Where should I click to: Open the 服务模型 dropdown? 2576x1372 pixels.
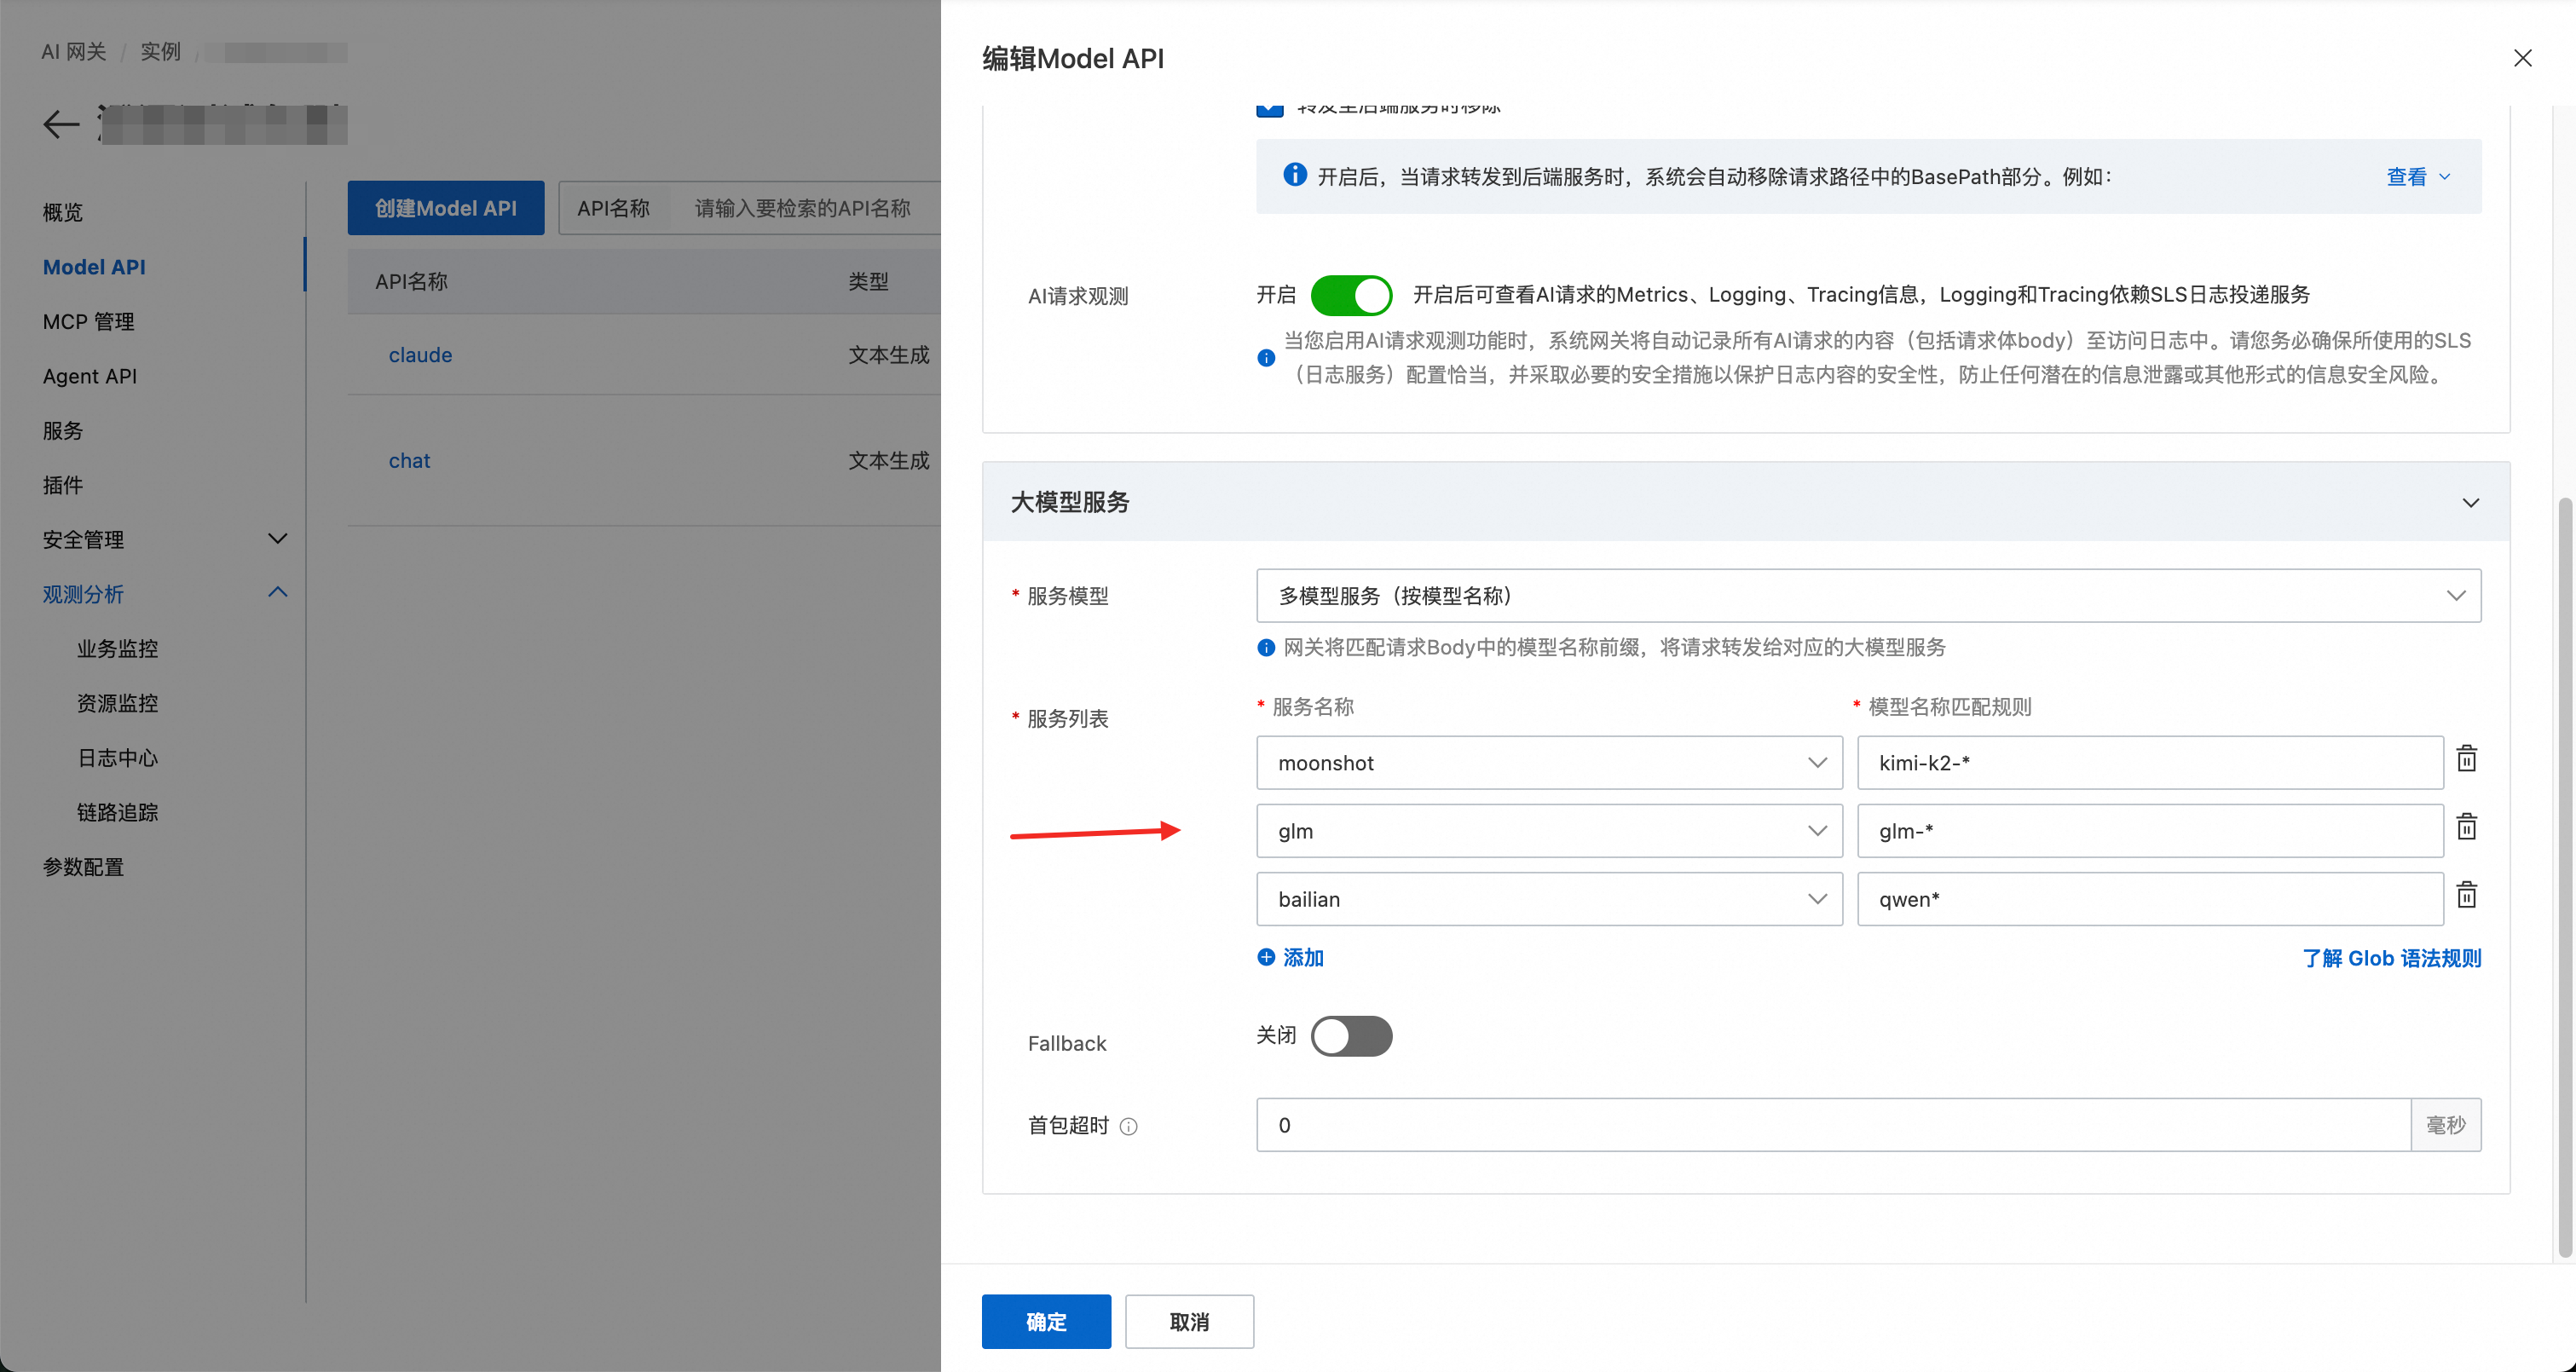pyautogui.click(x=1868, y=596)
